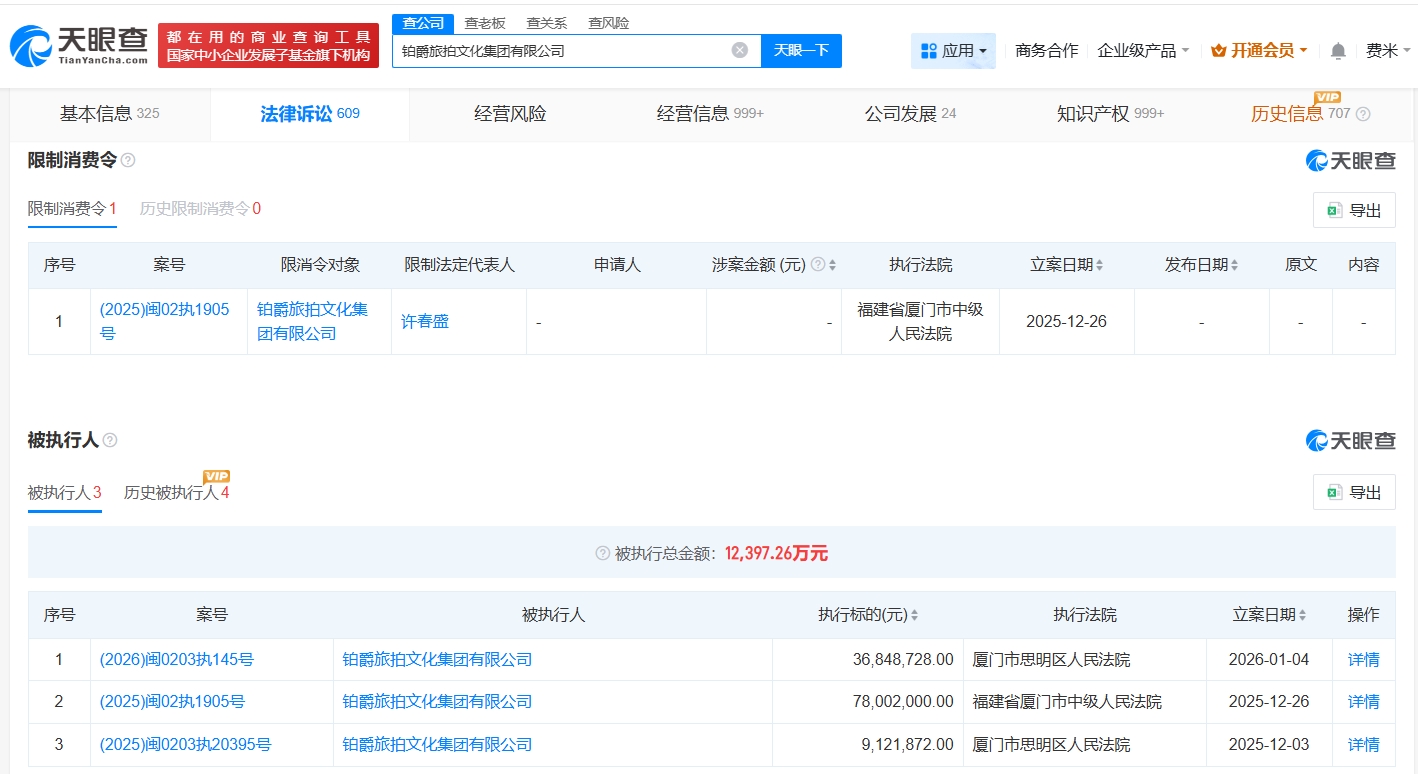Open the notification bell icon

coord(1337,48)
